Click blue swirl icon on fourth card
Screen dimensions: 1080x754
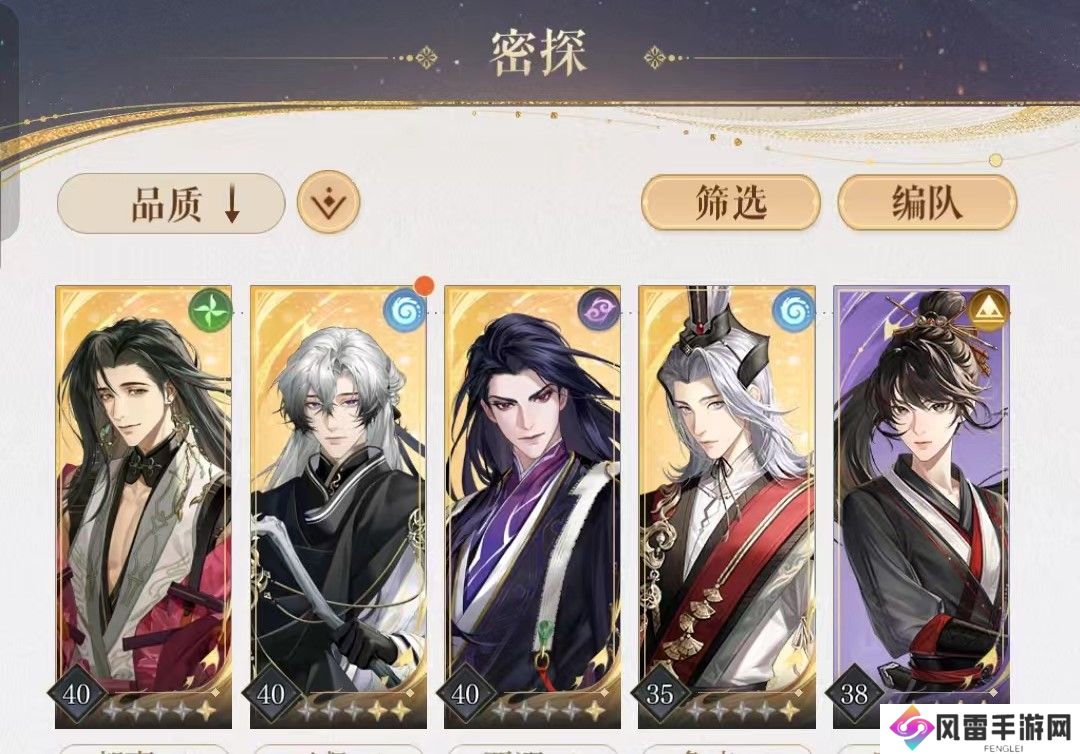tap(793, 311)
